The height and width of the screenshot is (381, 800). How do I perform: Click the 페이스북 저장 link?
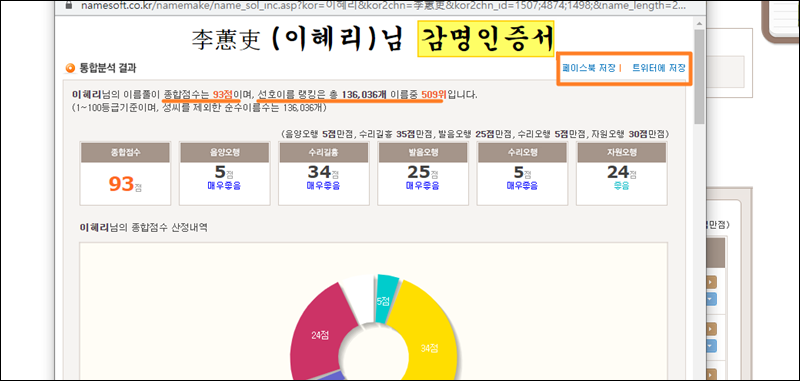pyautogui.click(x=588, y=68)
